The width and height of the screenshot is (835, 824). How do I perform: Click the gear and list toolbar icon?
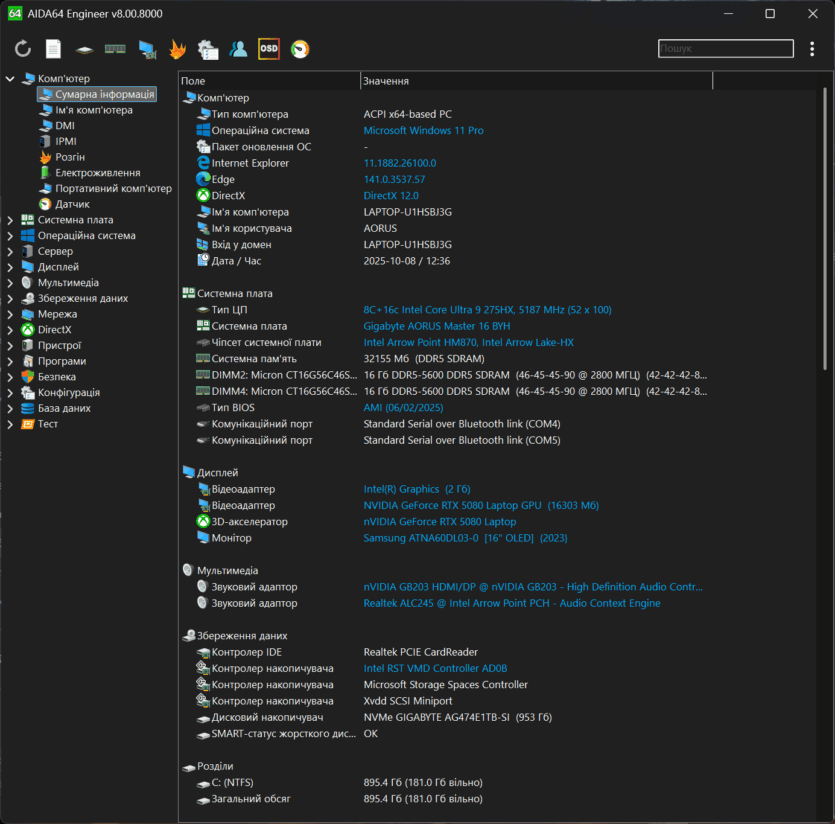pos(208,49)
